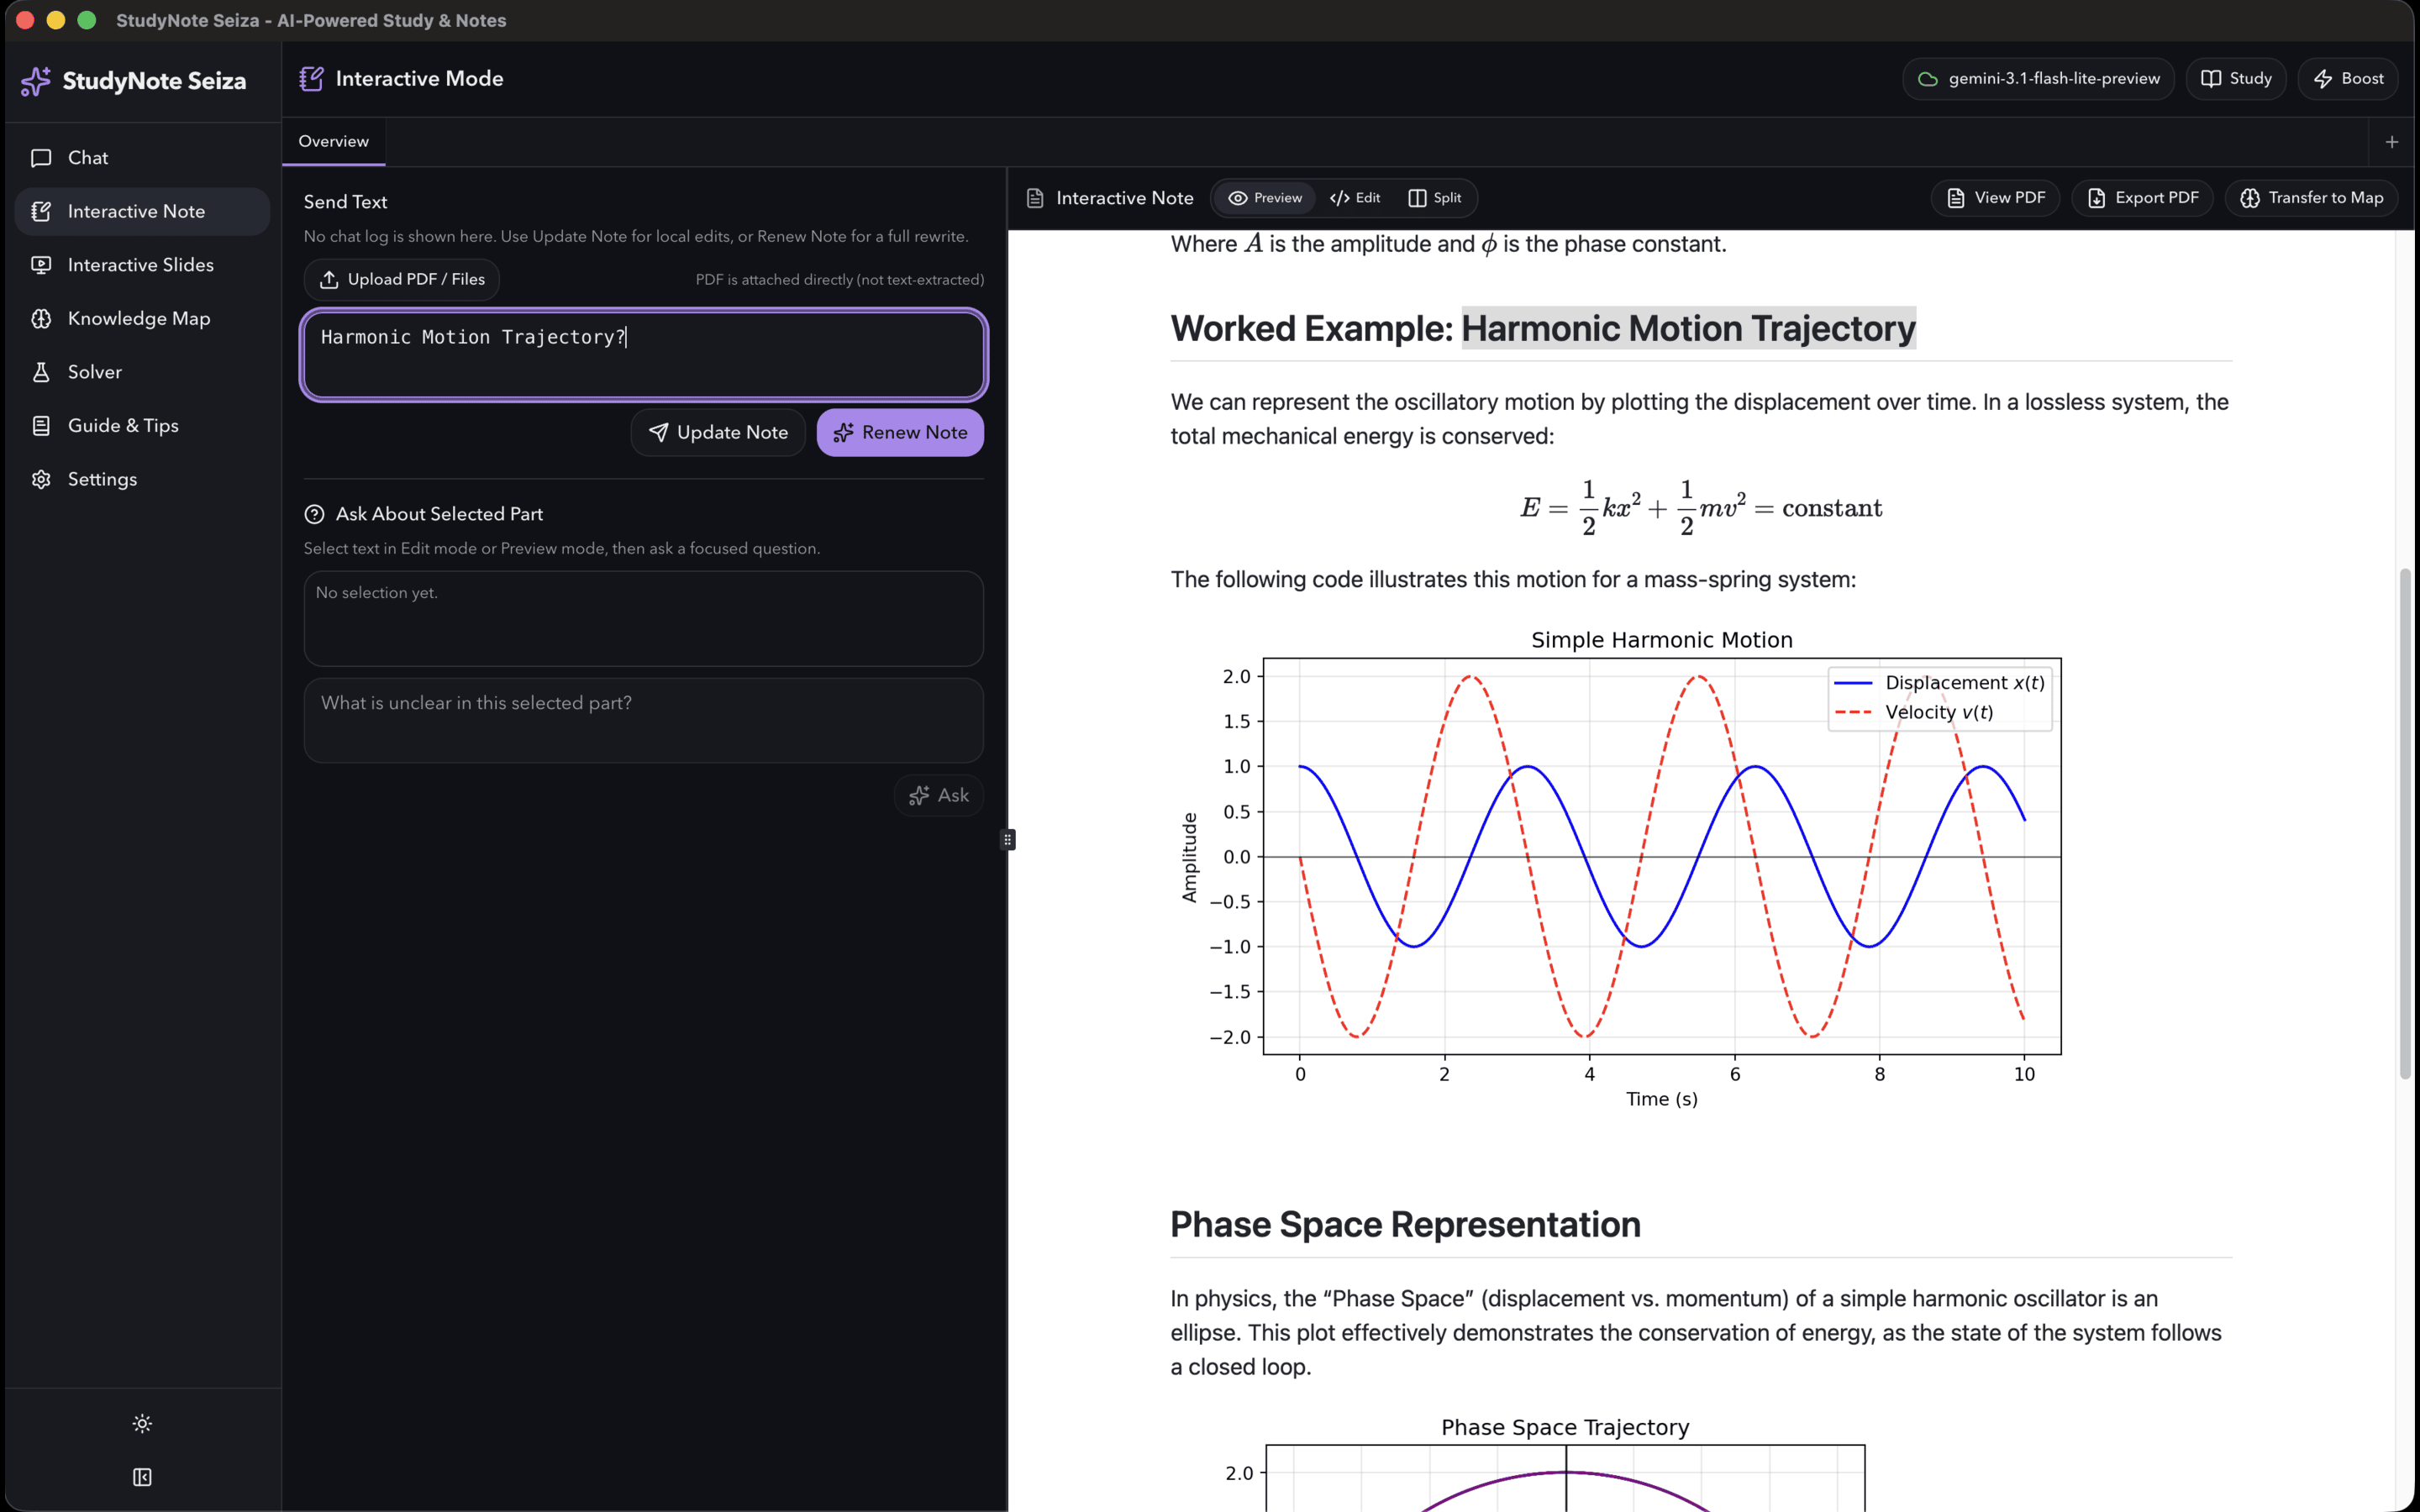This screenshot has height=1512, width=2420.
Task: Select Interactive Note in sidebar
Action: pos(142,211)
